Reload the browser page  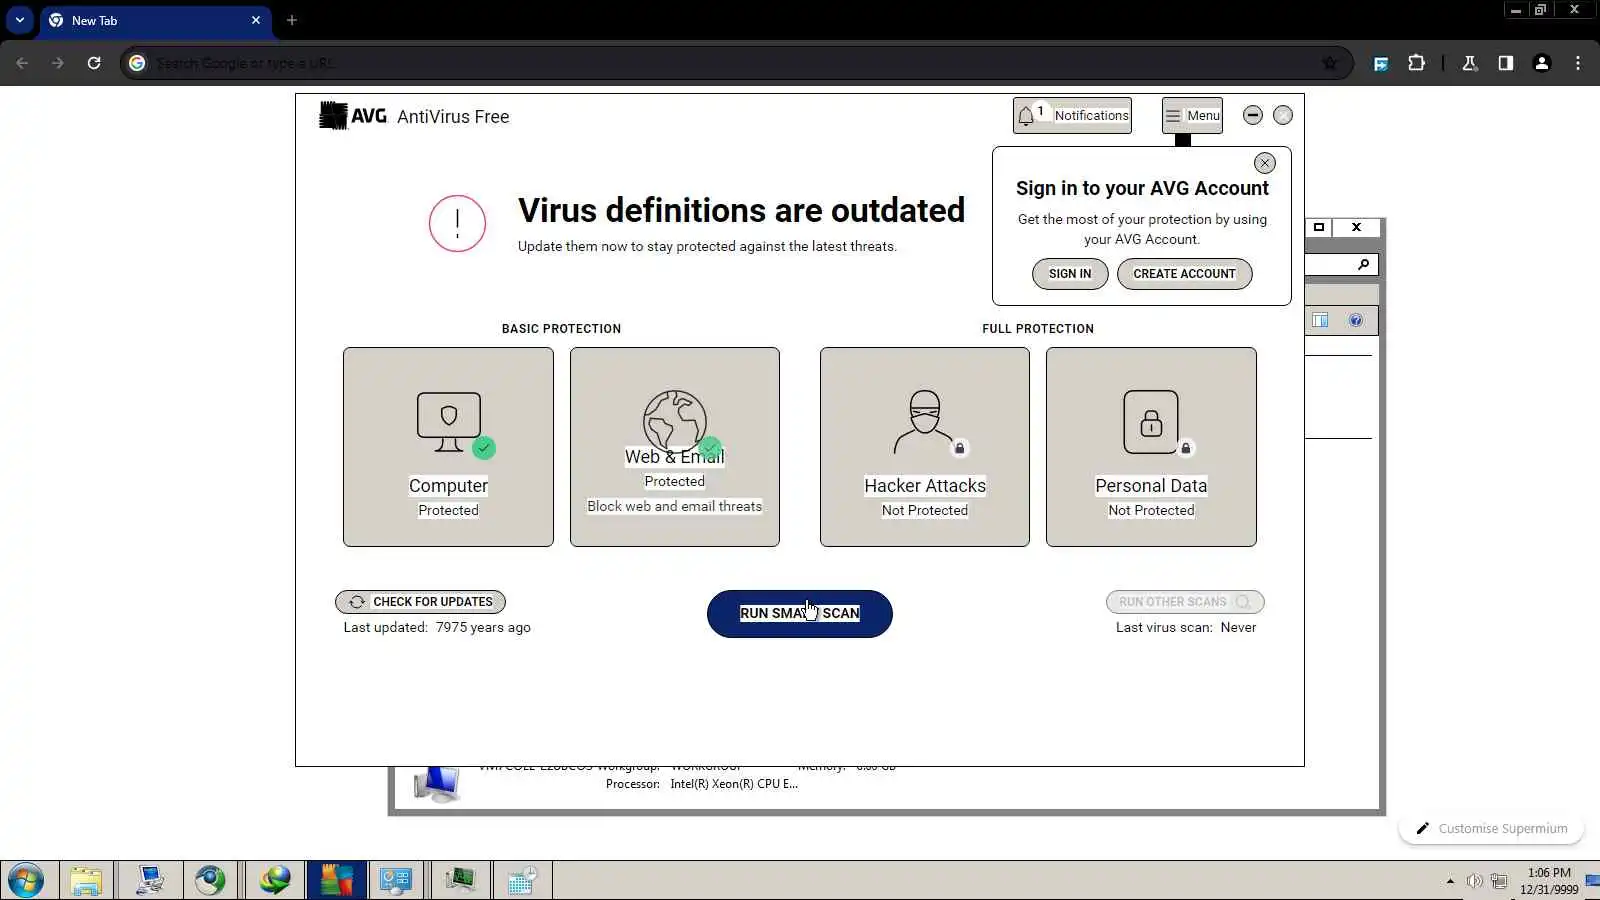[x=94, y=63]
